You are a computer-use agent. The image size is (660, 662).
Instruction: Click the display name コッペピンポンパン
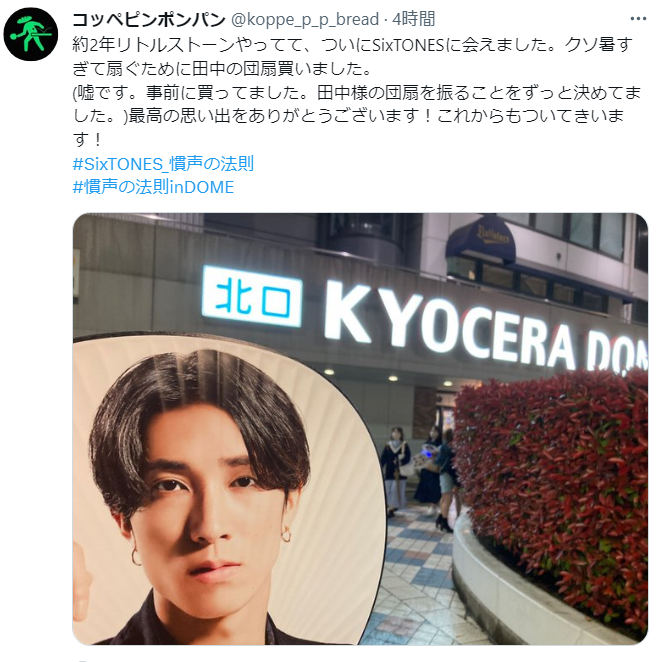pos(149,19)
